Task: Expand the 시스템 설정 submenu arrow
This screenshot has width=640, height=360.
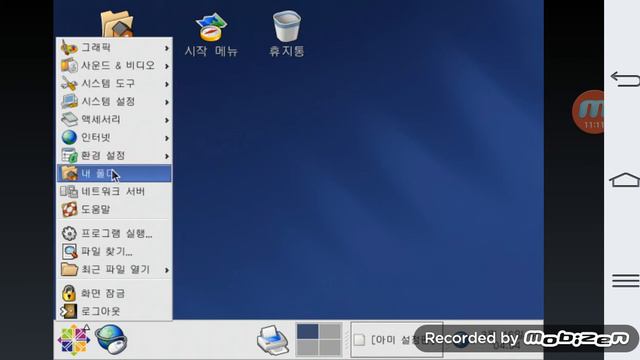Action: coord(167,102)
